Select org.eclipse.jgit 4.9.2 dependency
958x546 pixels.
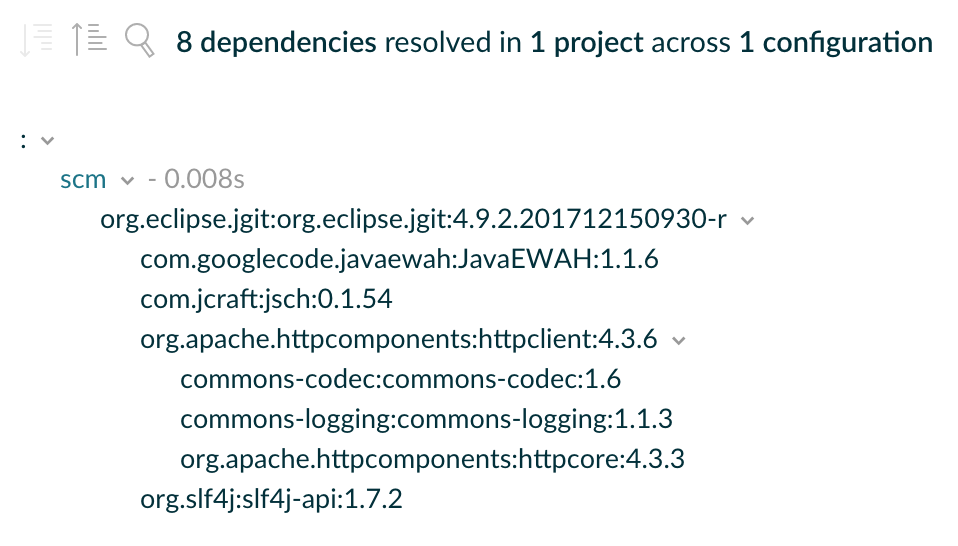click(413, 220)
